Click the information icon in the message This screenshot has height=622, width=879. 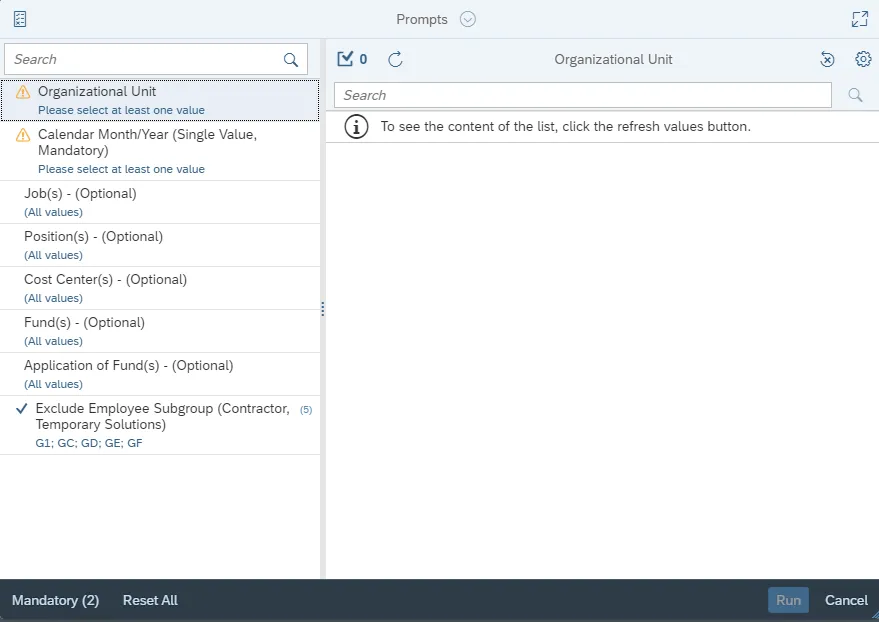click(x=355, y=127)
